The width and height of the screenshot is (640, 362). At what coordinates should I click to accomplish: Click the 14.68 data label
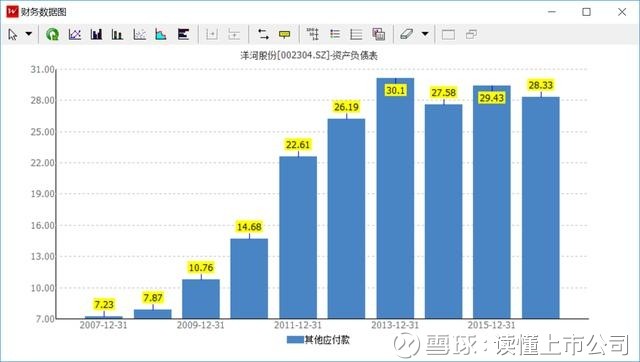tap(249, 227)
